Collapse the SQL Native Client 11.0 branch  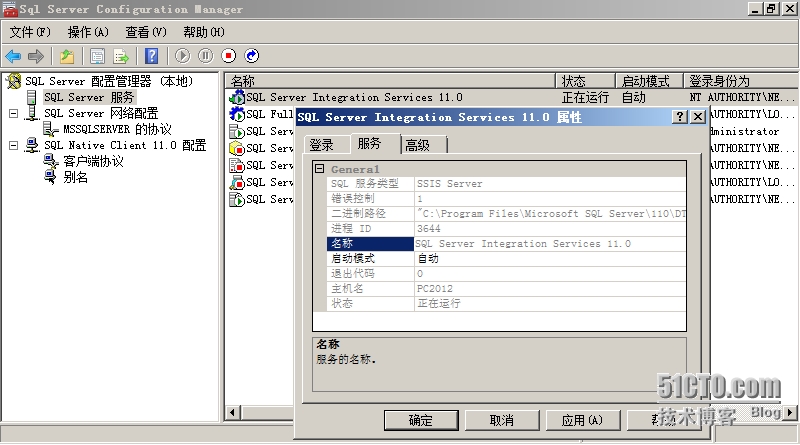(14, 145)
